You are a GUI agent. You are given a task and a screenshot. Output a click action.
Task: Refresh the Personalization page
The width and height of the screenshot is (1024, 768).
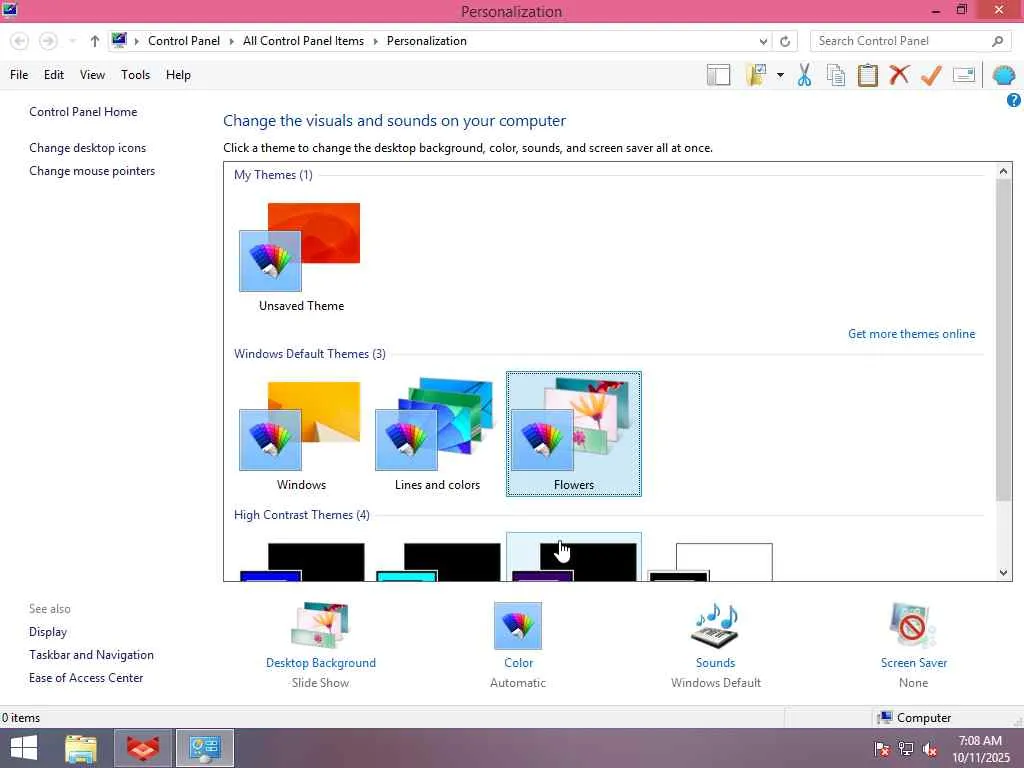pyautogui.click(x=785, y=41)
